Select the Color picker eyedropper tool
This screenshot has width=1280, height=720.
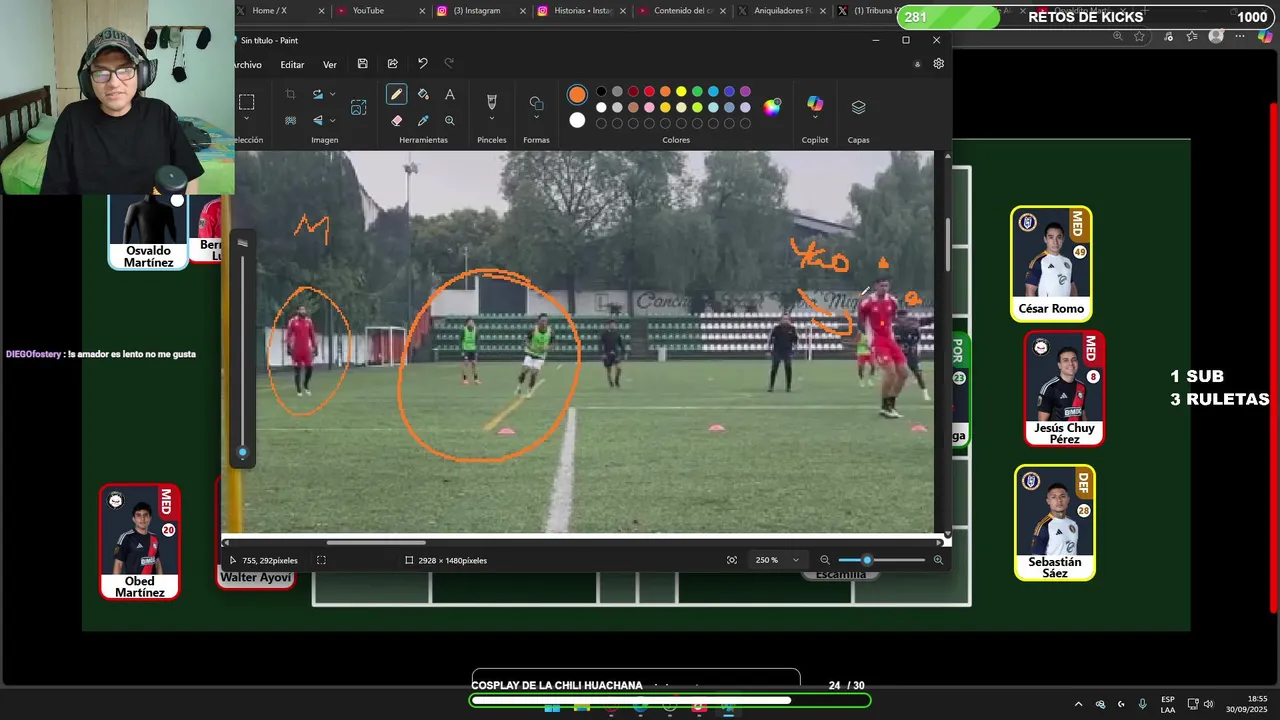coord(423,120)
